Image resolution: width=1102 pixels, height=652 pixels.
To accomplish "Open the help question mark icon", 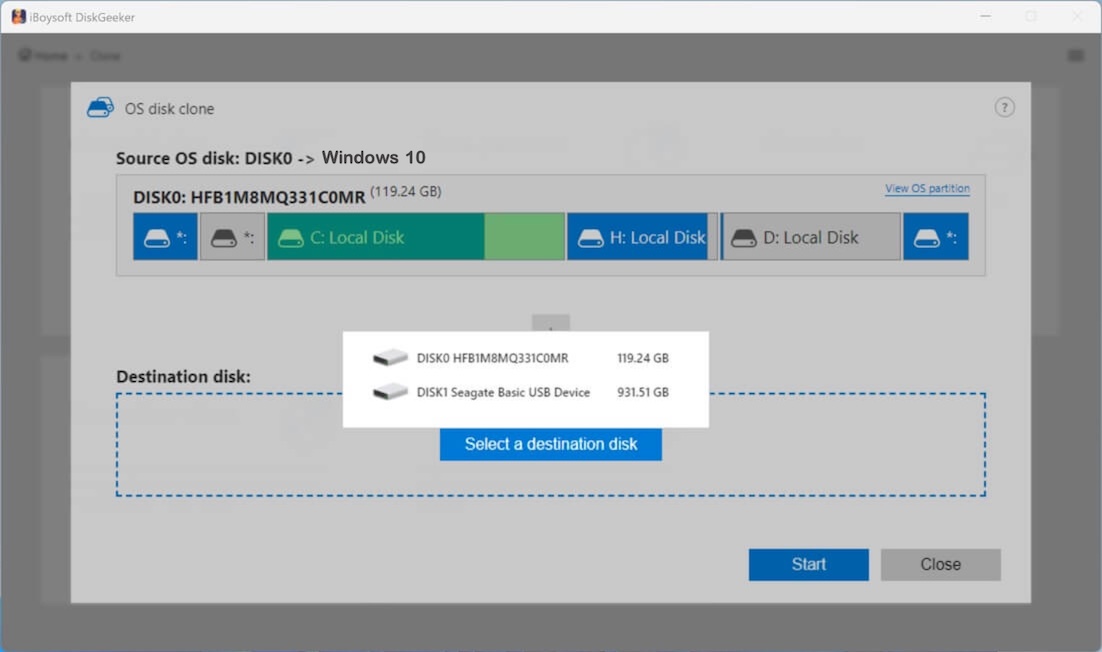I will click(x=1004, y=106).
